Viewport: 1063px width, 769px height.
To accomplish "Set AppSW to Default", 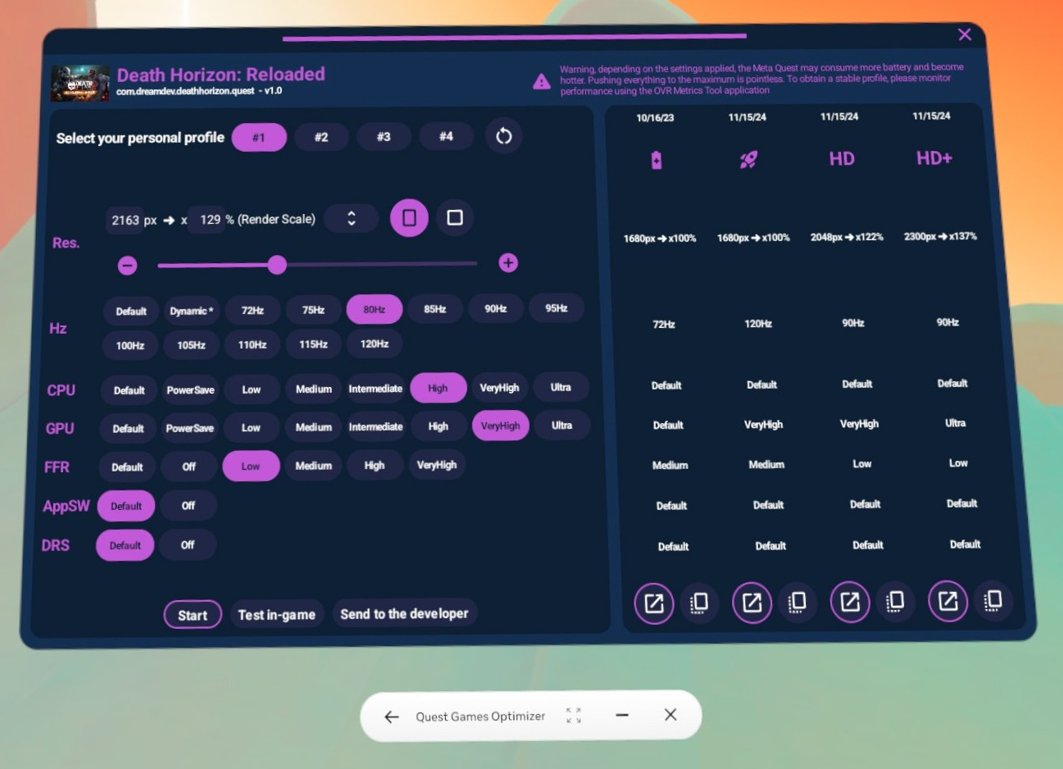I will pos(126,506).
